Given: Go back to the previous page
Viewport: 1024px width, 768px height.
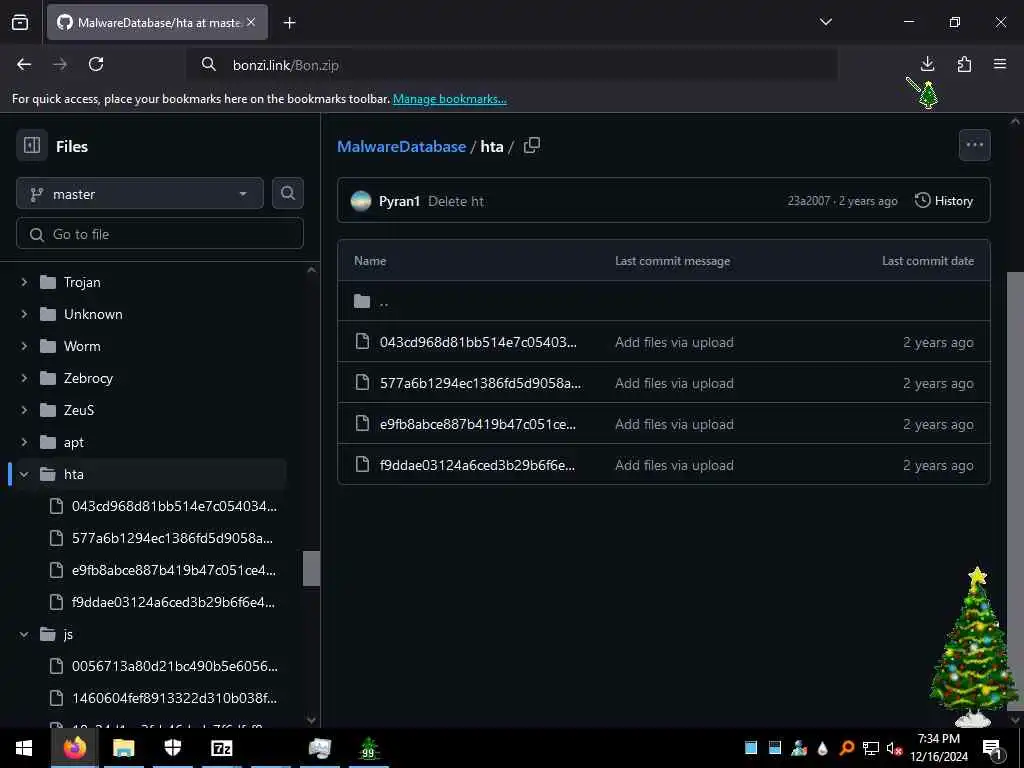Looking at the screenshot, I should pos(24,64).
